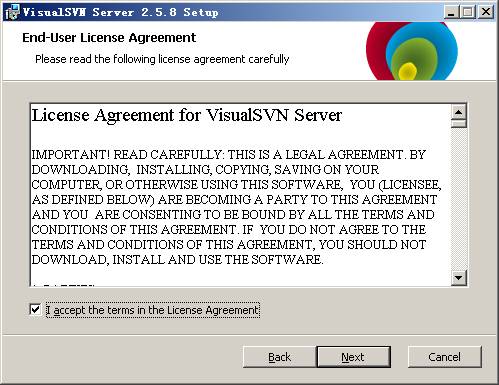Click the installer icon in the title bar
Image resolution: width=499 pixels, height=385 pixels.
coord(13,12)
